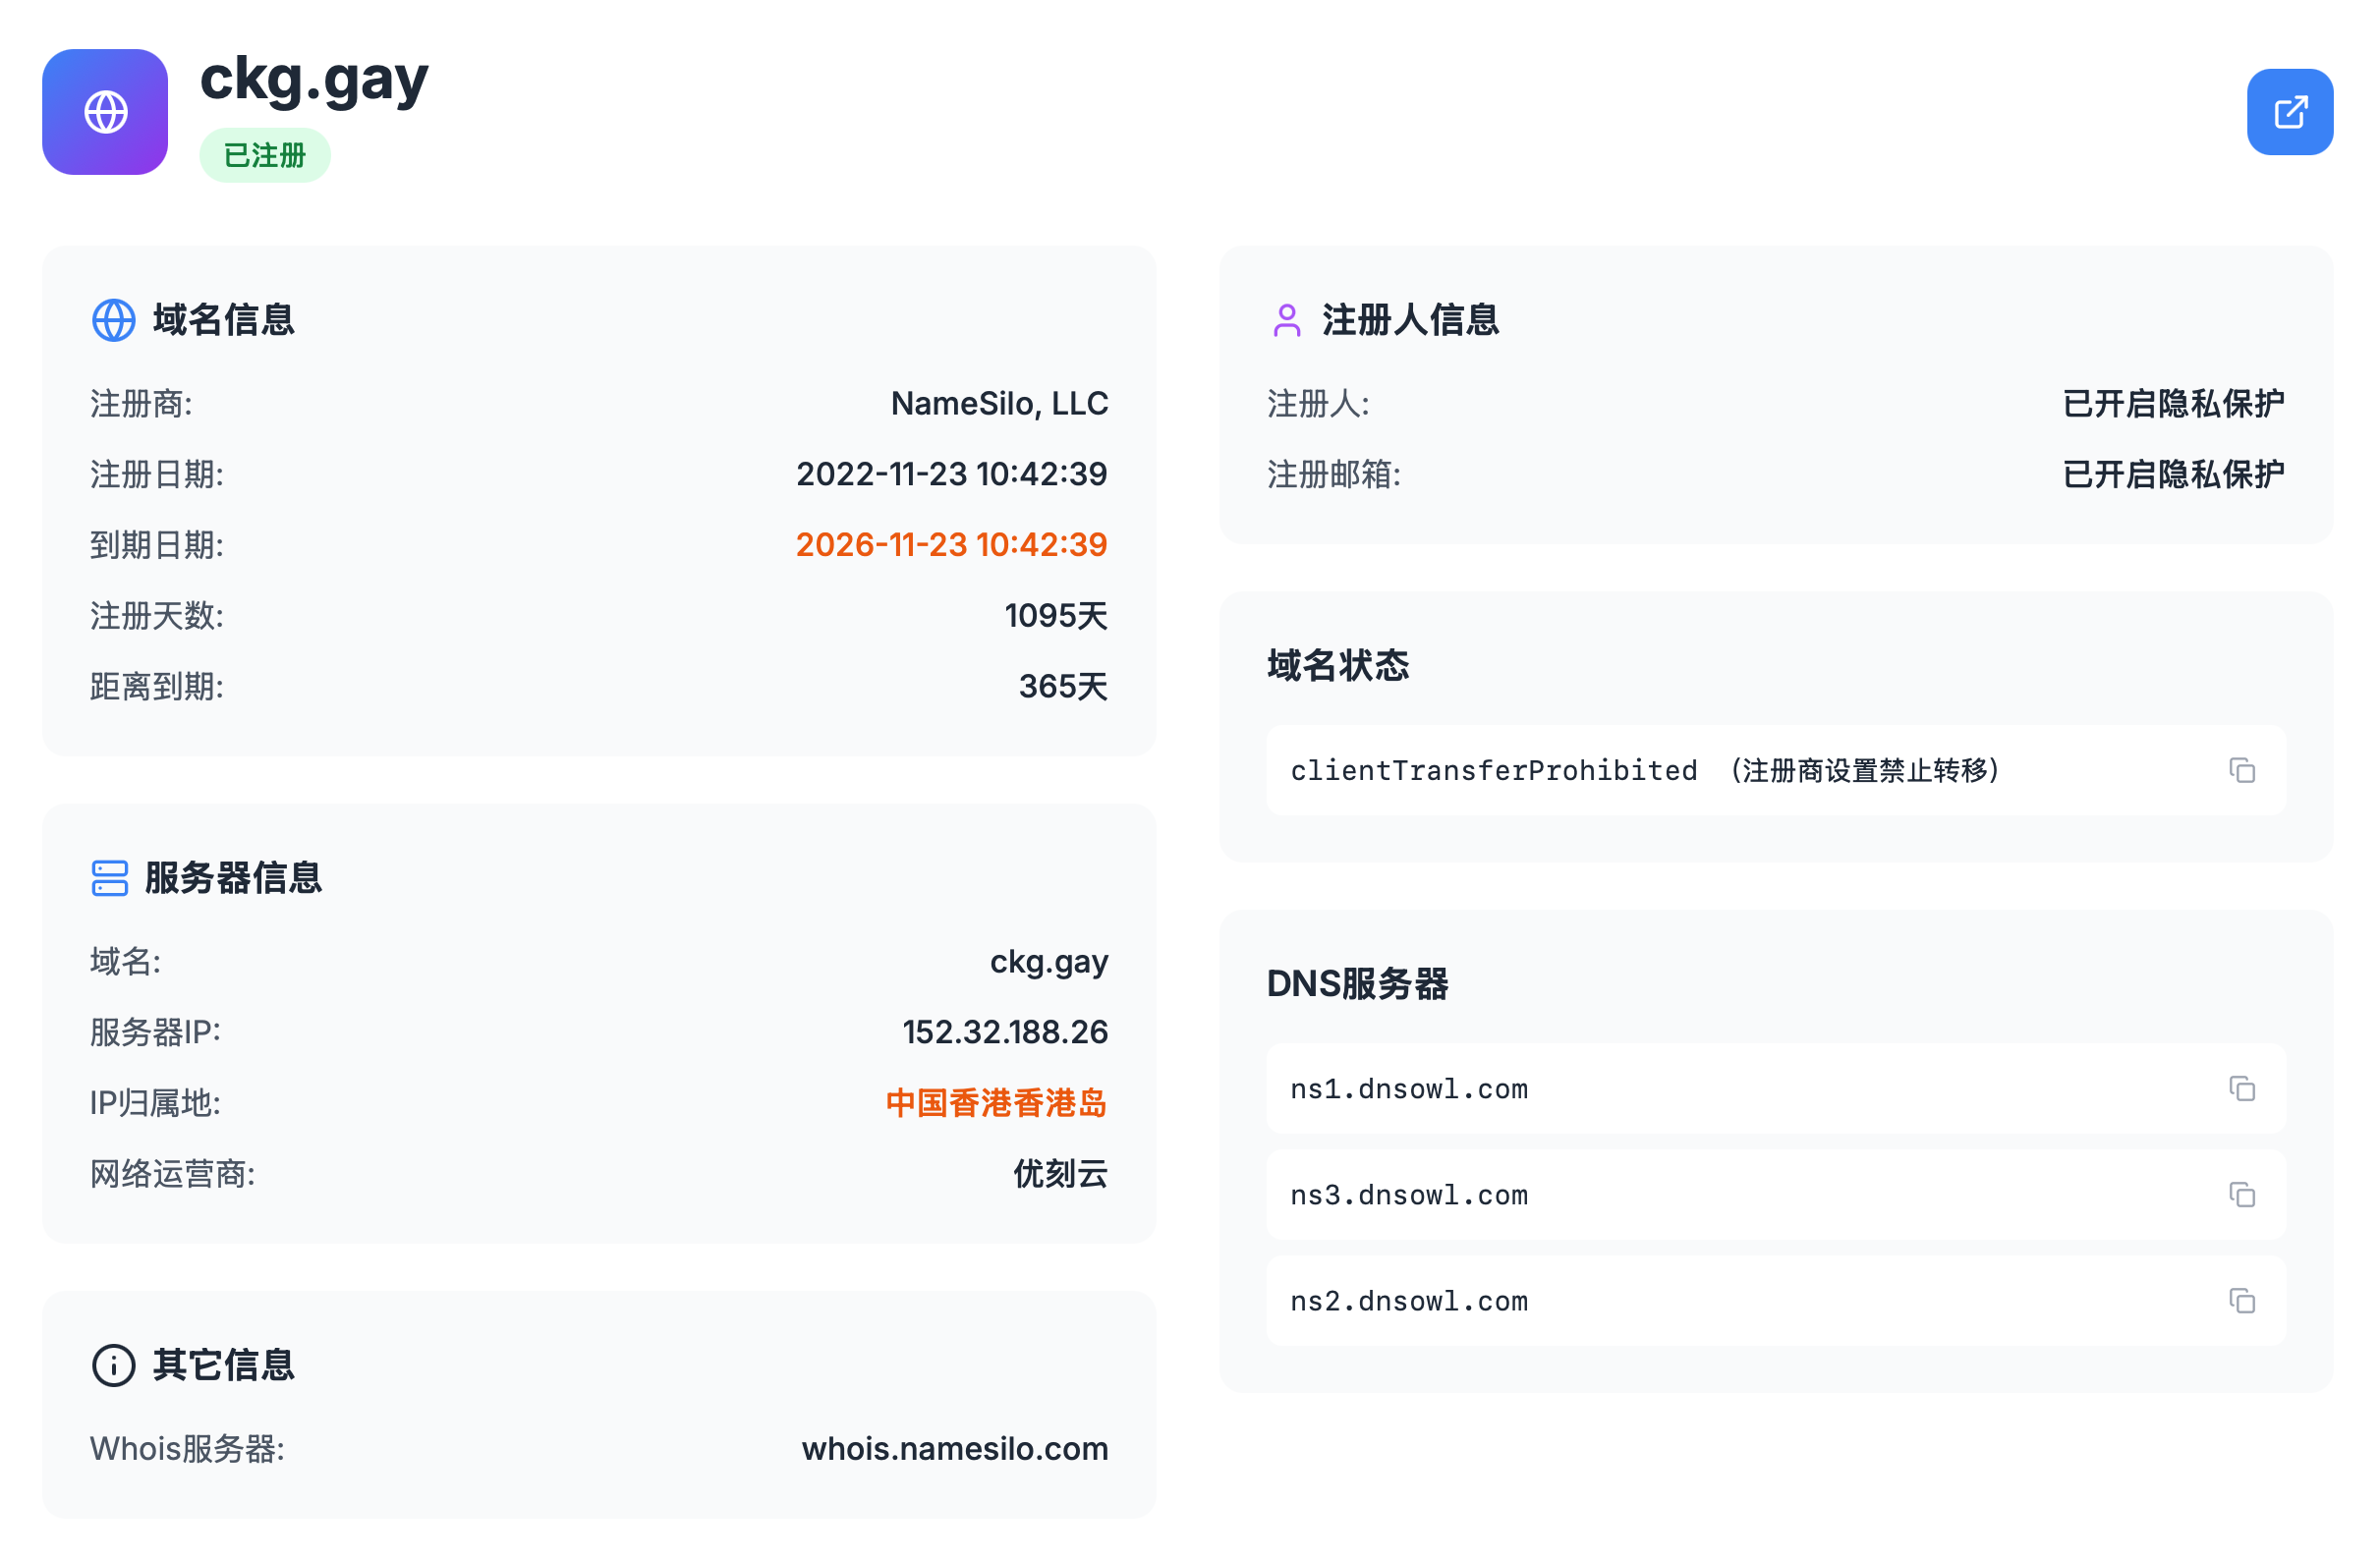This screenshot has width=2380, height=1560.
Task: Click the info icon beside 其它信息
Action: 114,1365
